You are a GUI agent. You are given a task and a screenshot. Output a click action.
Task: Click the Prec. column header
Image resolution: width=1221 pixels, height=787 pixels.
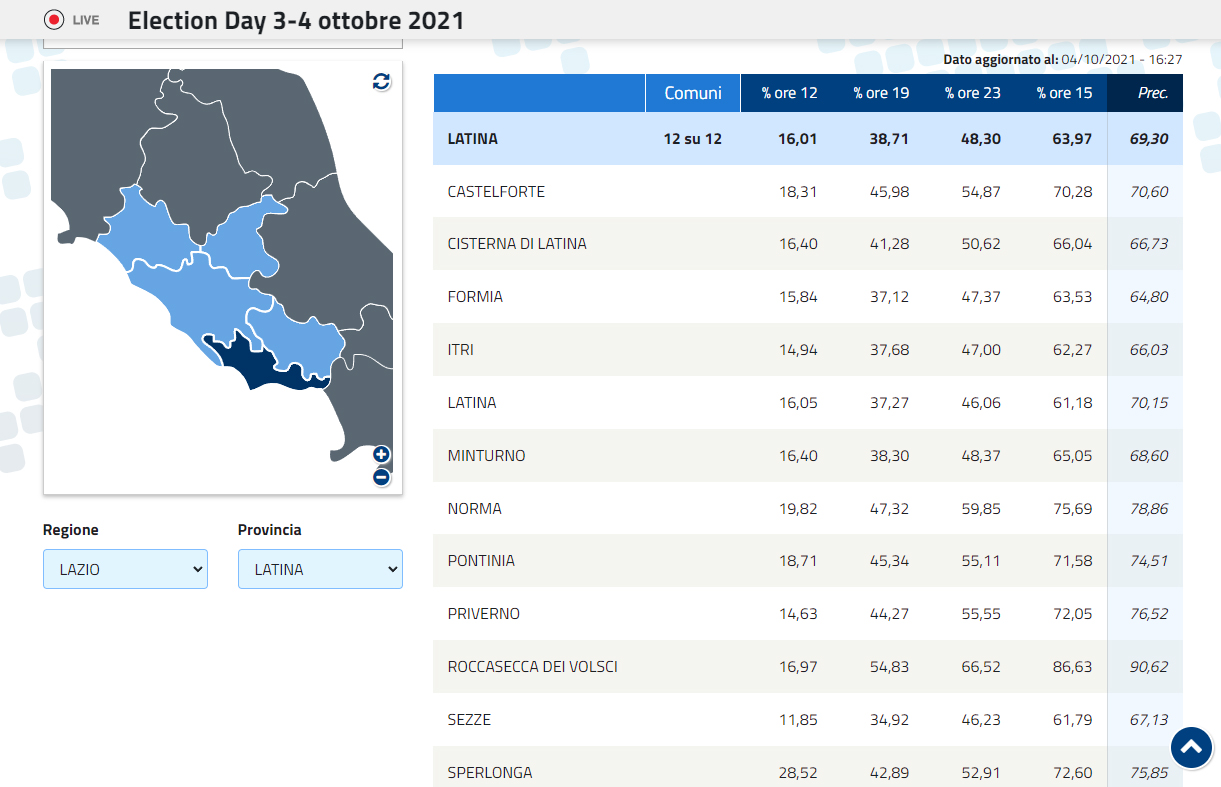pos(1152,93)
